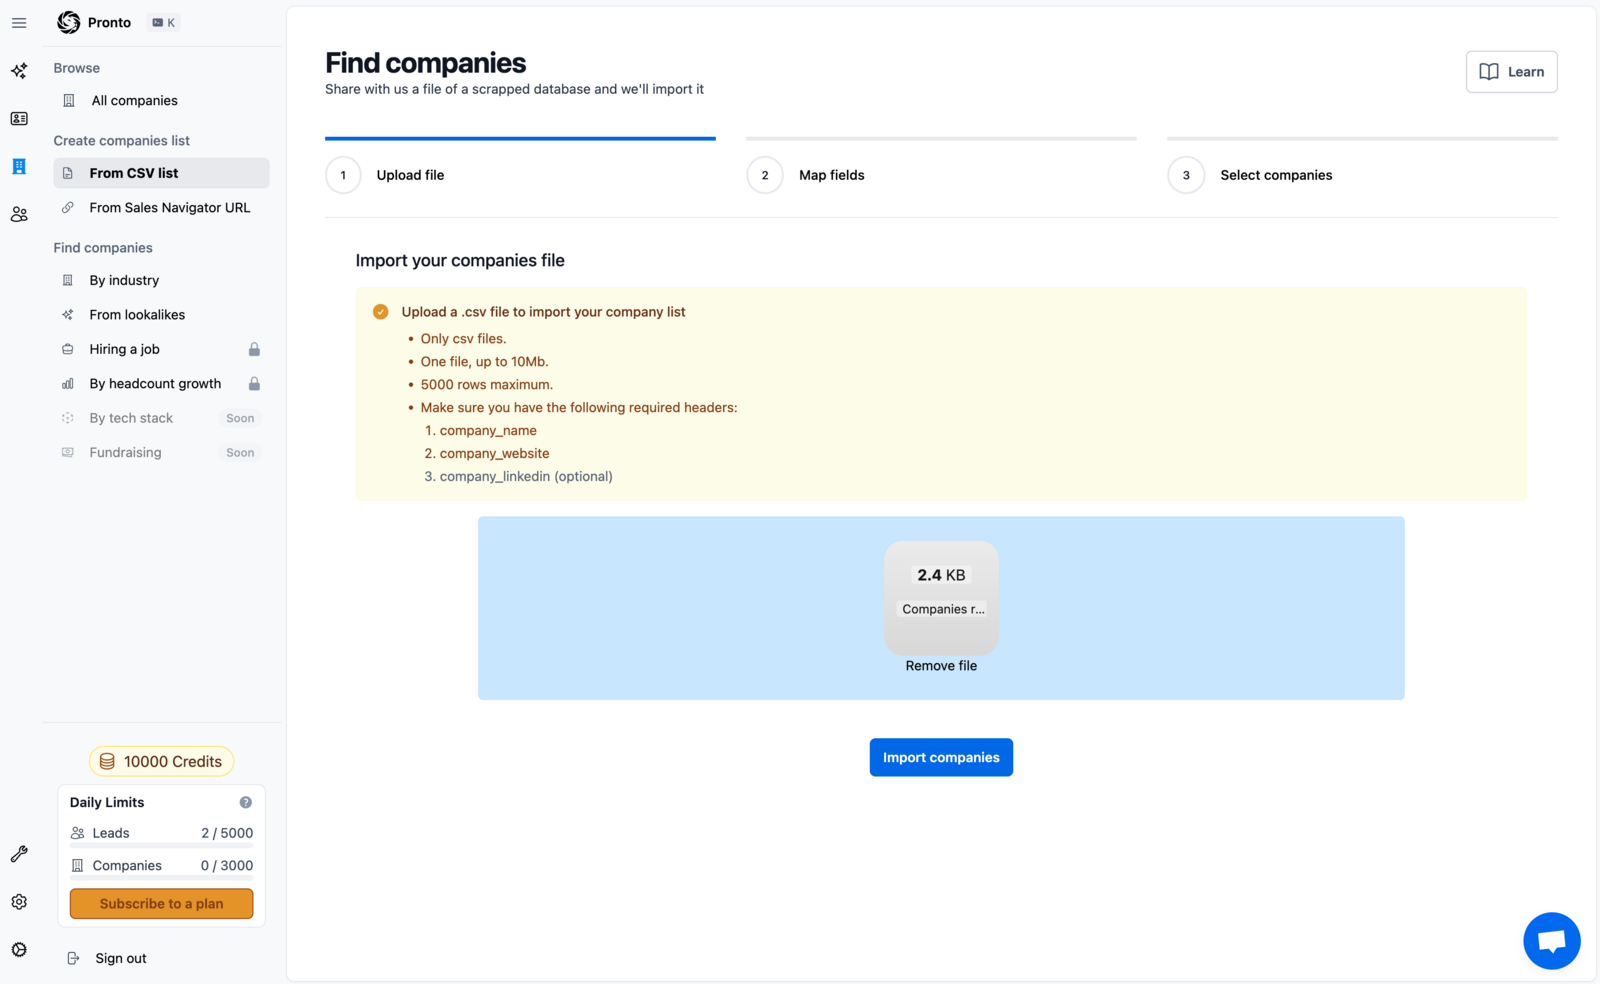
Task: Click the Import companies button
Action: 940,757
